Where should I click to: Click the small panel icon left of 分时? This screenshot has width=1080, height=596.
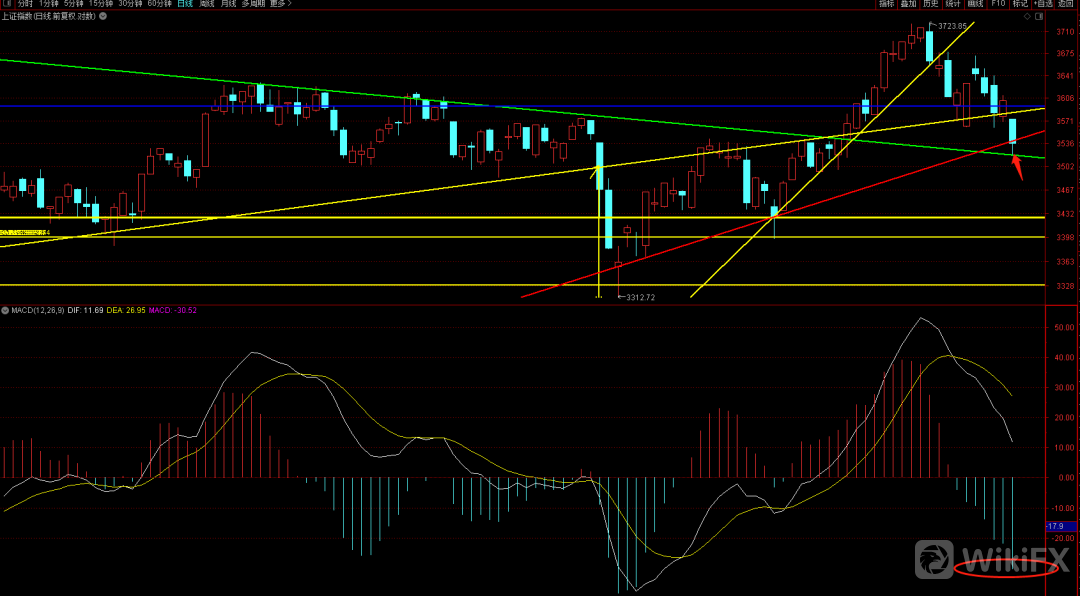coord(6,4)
